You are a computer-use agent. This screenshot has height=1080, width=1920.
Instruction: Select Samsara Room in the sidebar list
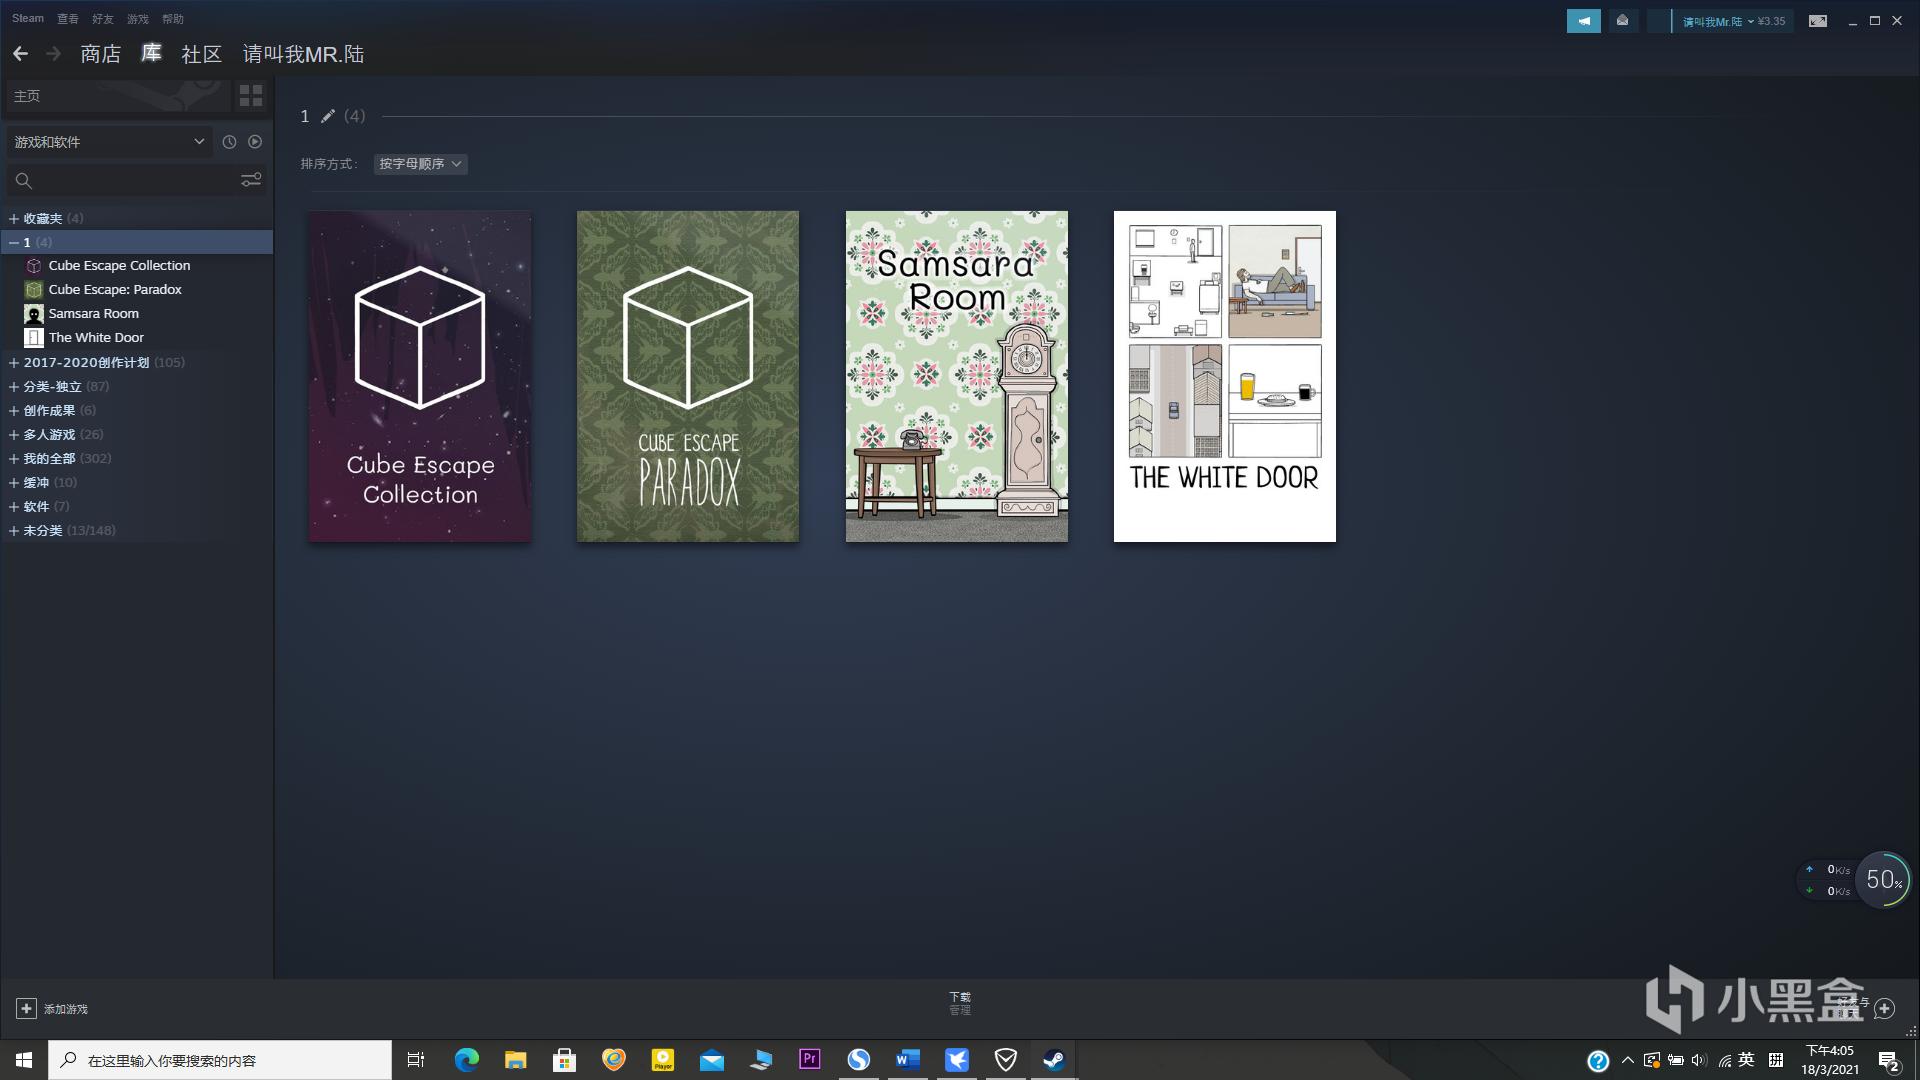tap(93, 313)
